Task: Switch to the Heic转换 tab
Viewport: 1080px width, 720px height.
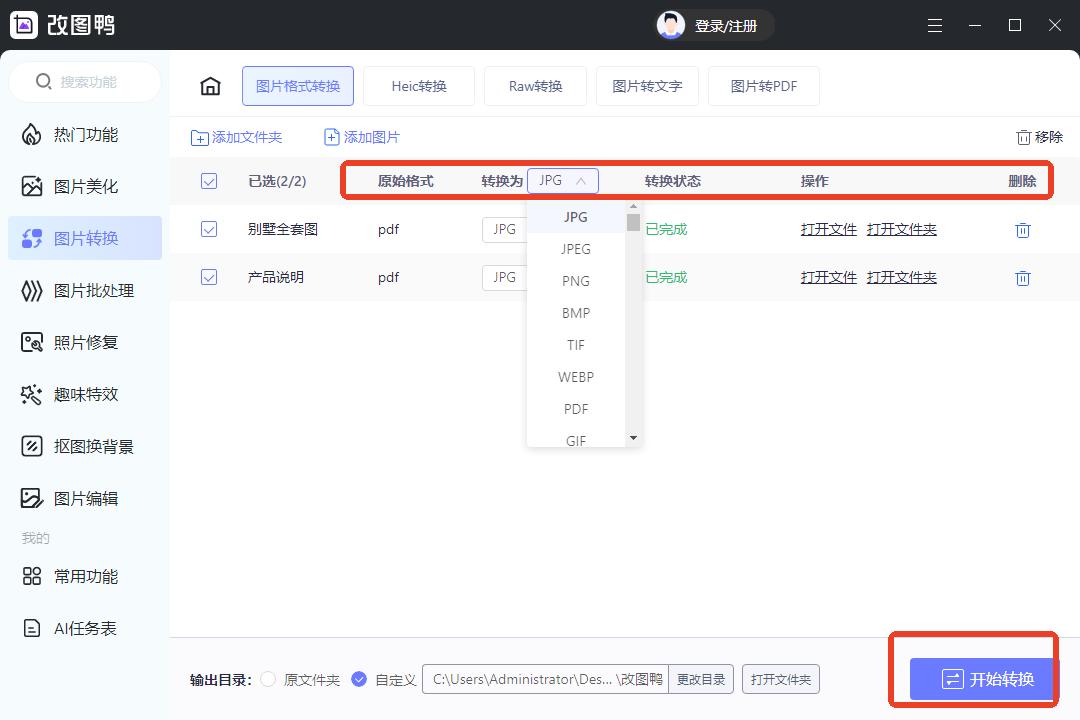Action: (x=419, y=86)
